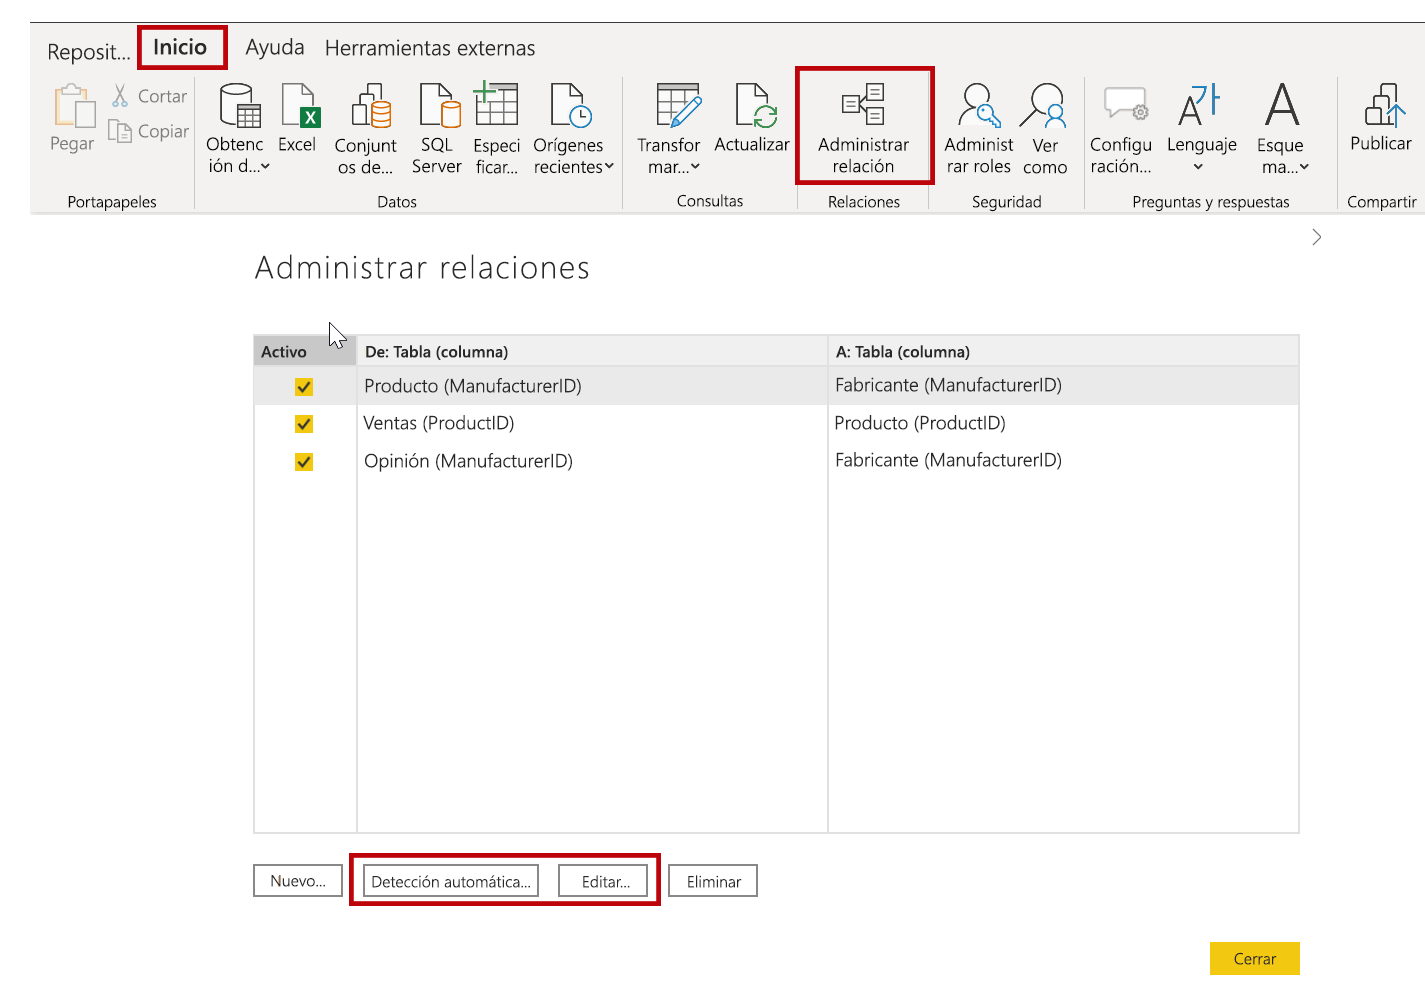Switch to the Inicio tab
The image size is (1425, 990).
(x=180, y=47)
